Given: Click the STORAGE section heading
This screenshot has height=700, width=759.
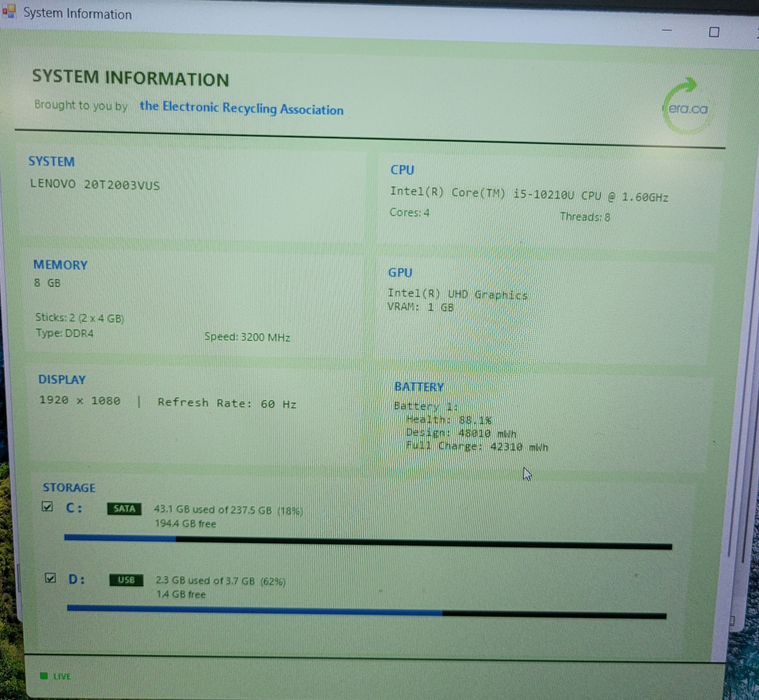Looking at the screenshot, I should (69, 487).
